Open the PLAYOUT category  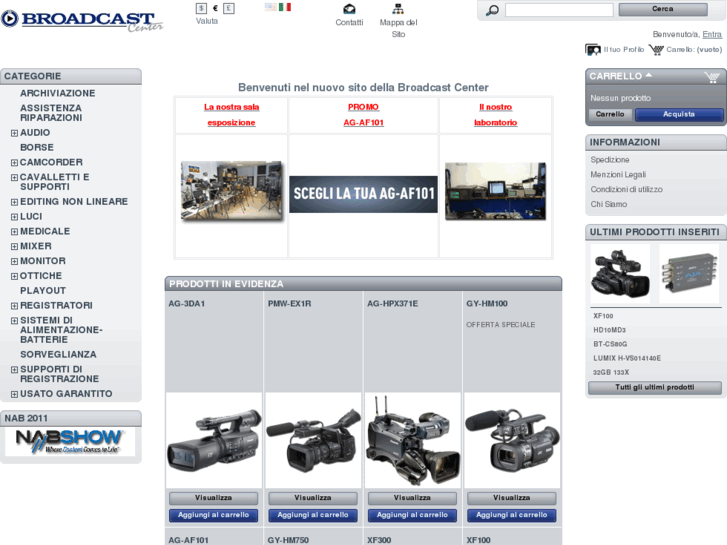coord(43,291)
